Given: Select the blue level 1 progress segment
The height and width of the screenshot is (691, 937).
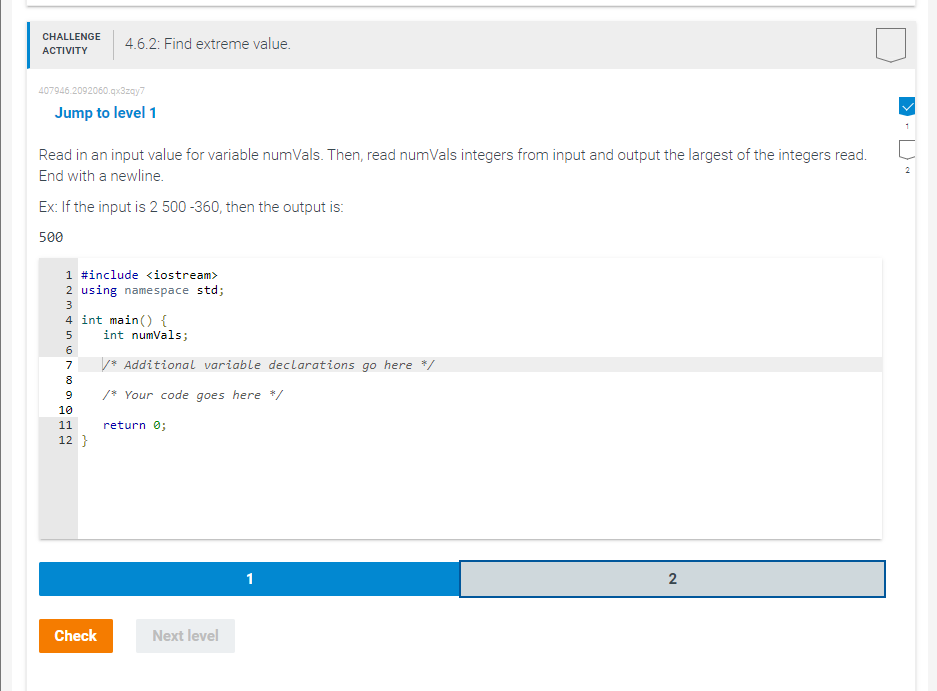Looking at the screenshot, I should coord(248,578).
